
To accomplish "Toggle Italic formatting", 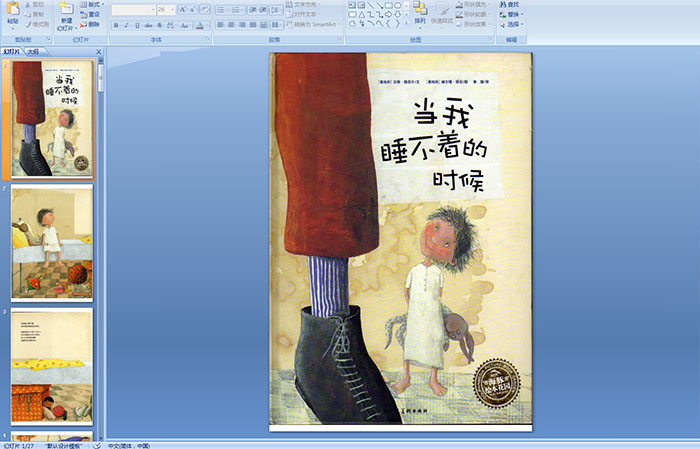I will tap(126, 25).
